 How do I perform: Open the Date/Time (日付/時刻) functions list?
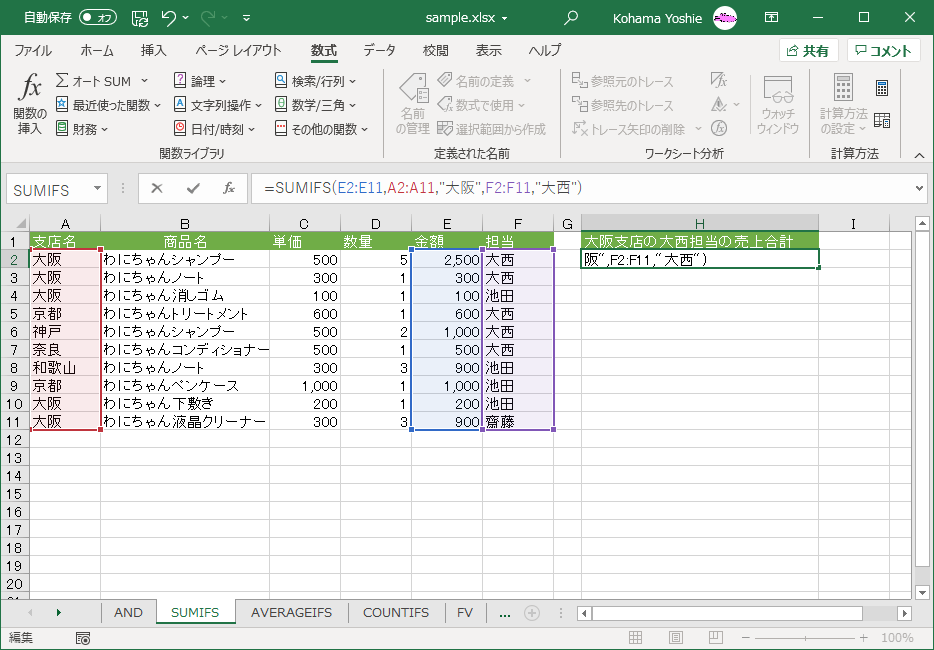pyautogui.click(x=214, y=129)
